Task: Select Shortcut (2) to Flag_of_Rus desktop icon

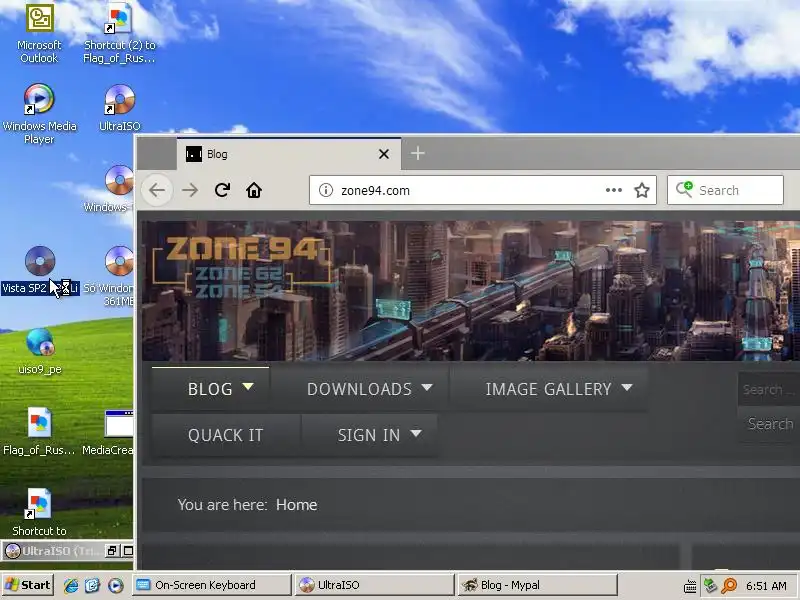Action: 119,34
